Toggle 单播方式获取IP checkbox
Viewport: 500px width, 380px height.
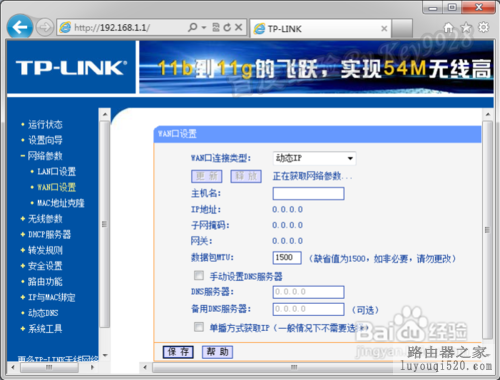pos(199,327)
